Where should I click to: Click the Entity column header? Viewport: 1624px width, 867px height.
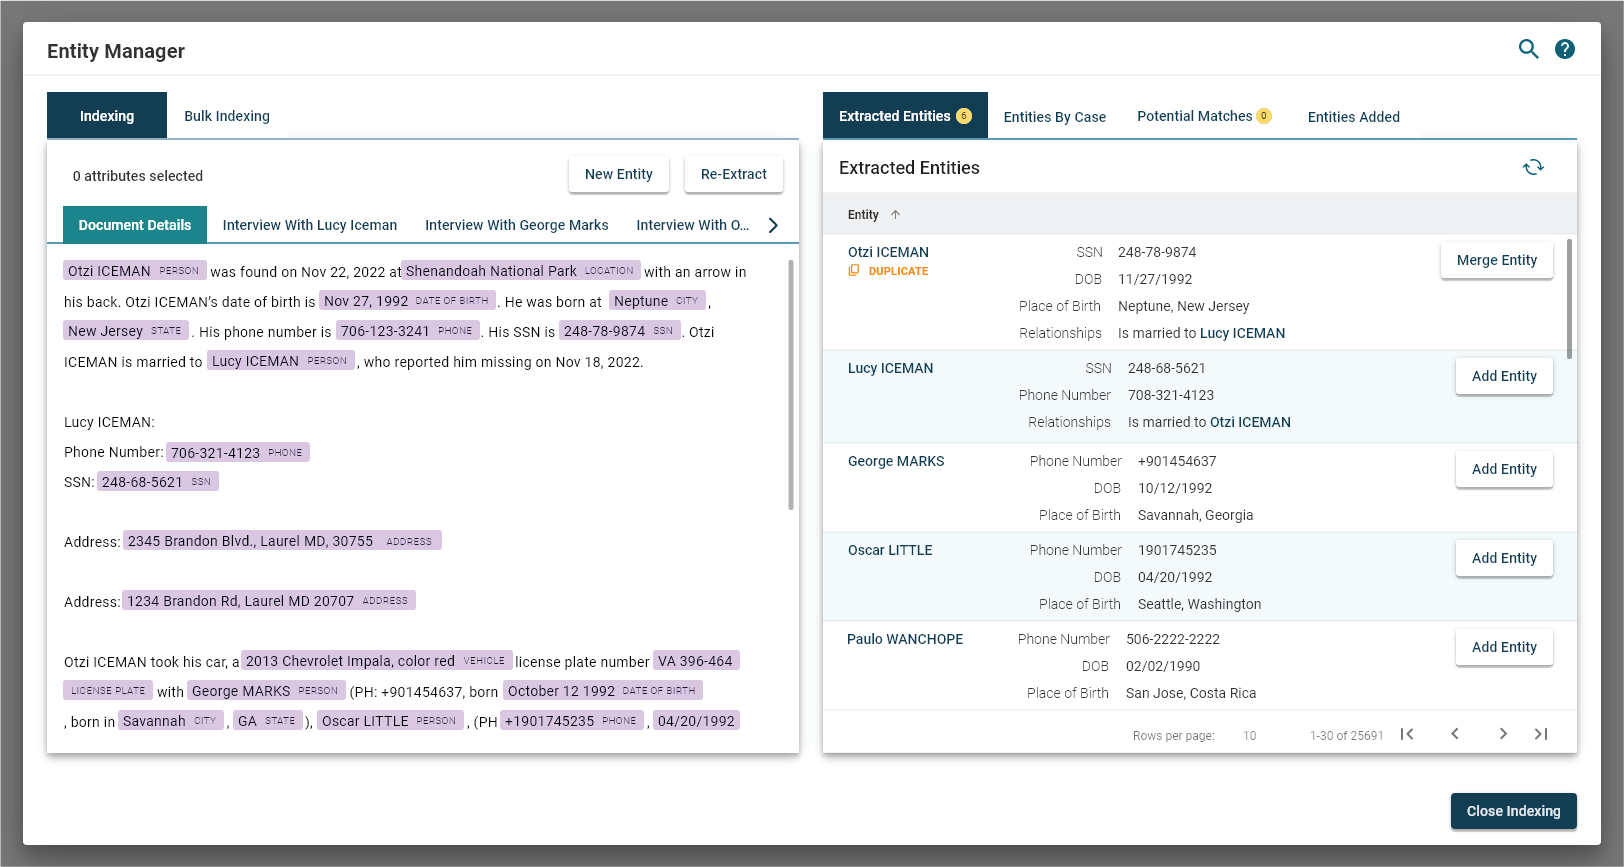coord(863,215)
